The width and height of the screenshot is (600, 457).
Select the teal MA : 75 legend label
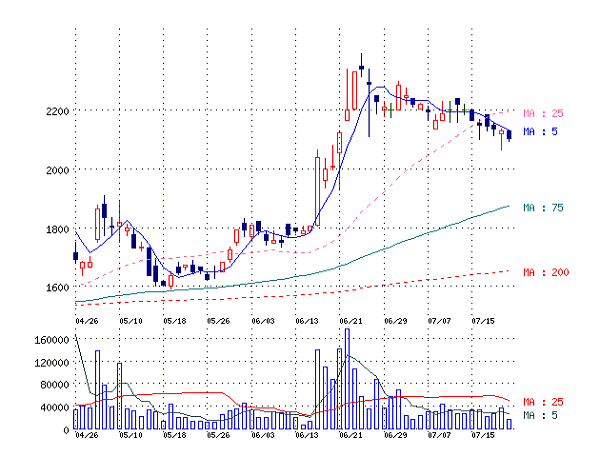(x=543, y=208)
